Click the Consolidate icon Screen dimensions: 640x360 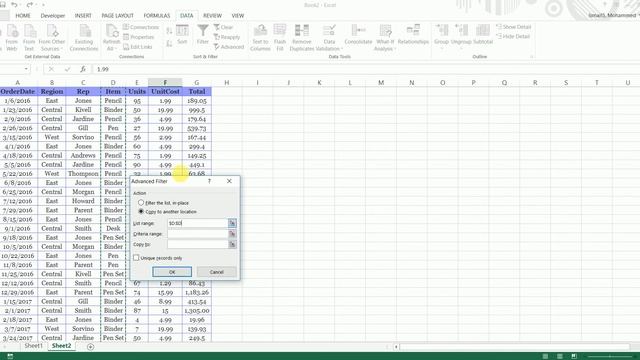pyautogui.click(x=358, y=35)
